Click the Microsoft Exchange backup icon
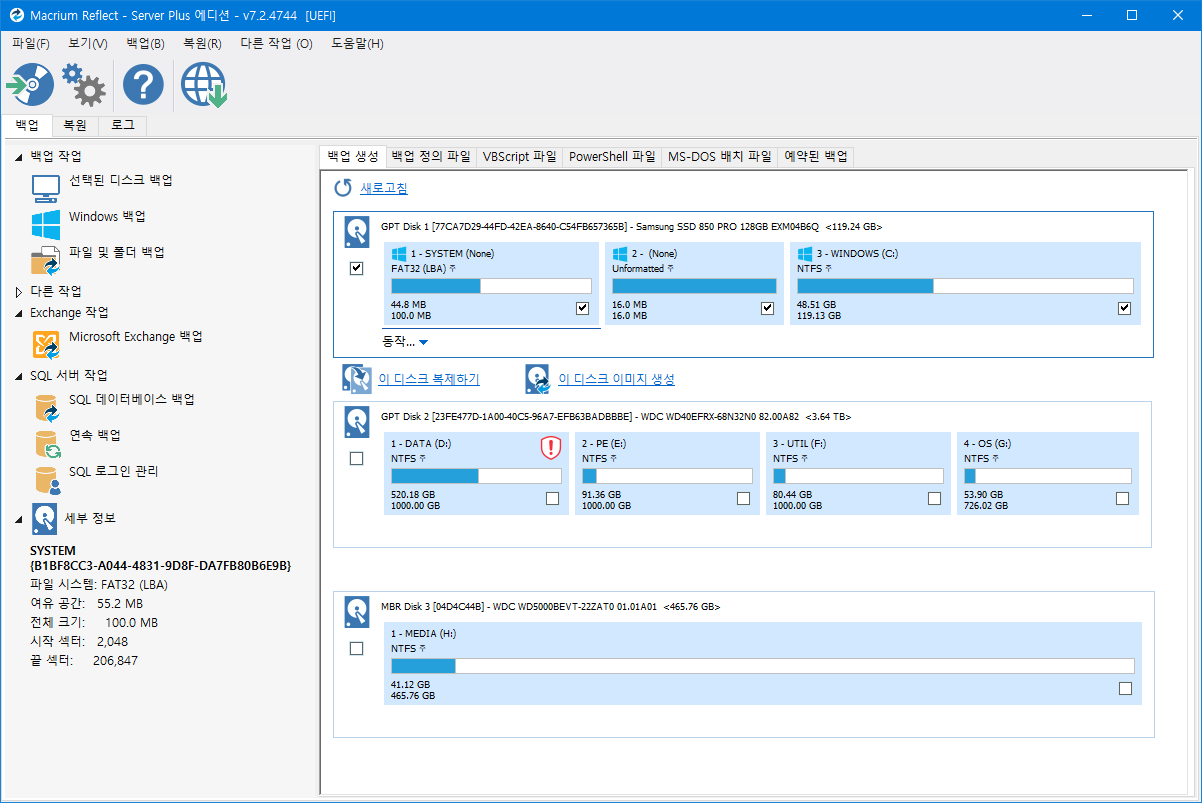Viewport: 1202px width, 803px height. (x=46, y=345)
